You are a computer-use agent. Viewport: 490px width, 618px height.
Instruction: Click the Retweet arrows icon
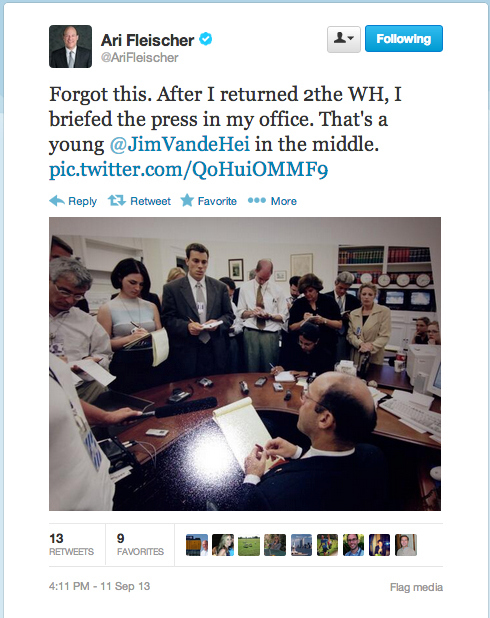(117, 201)
